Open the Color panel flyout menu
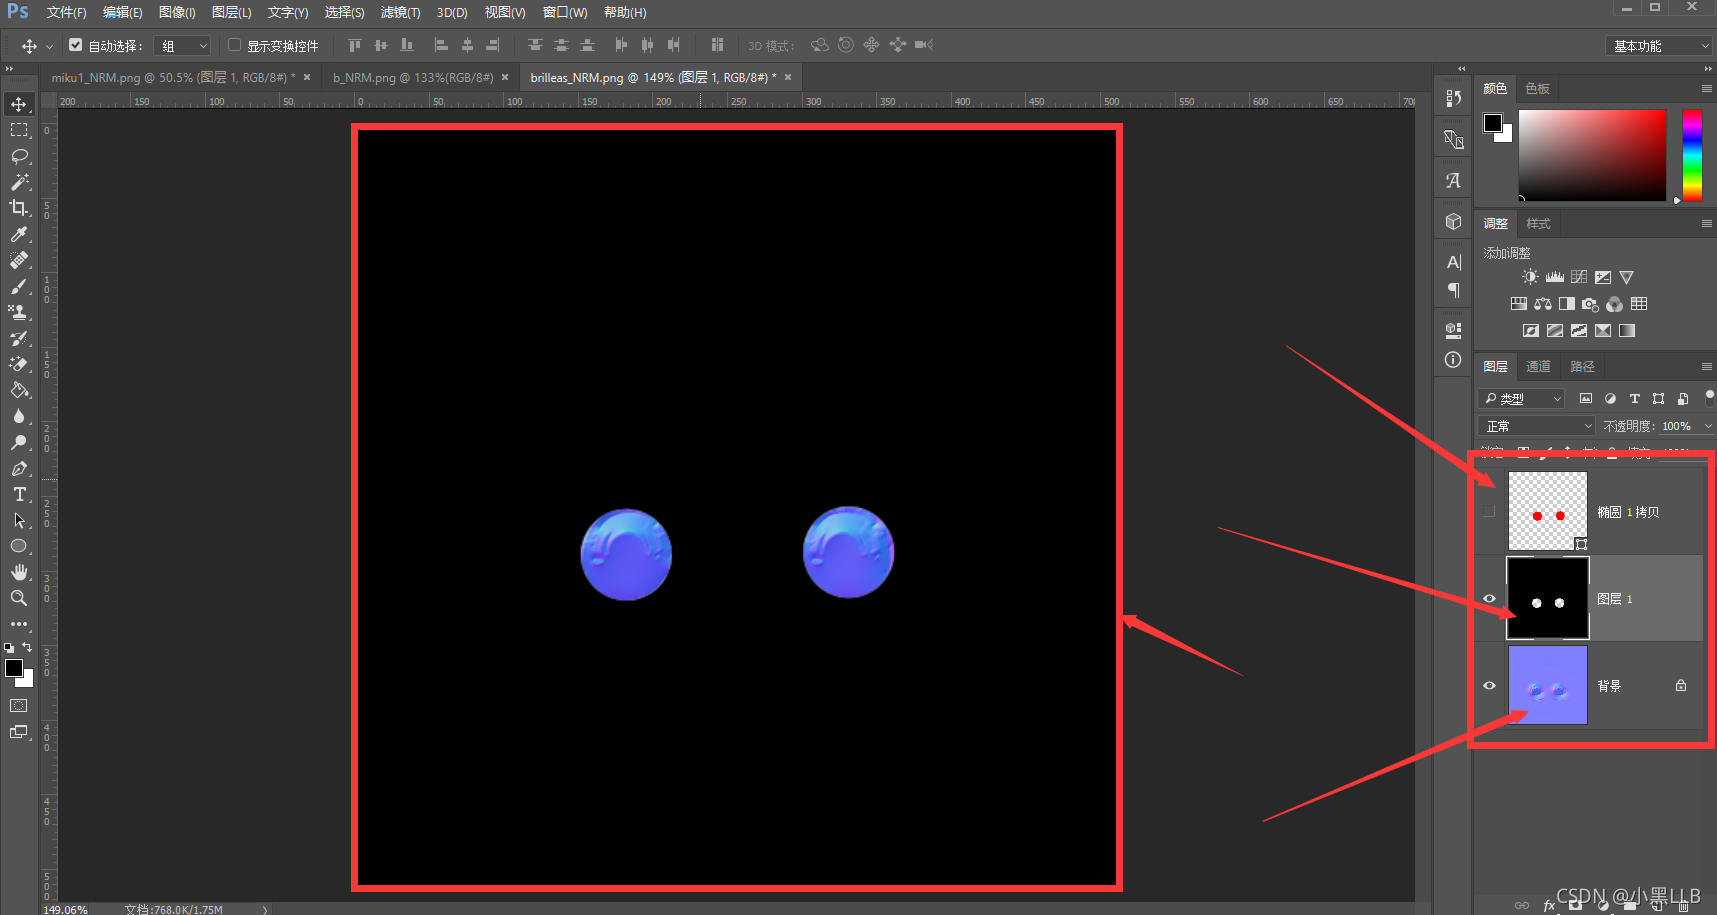The width and height of the screenshot is (1717, 915). [1707, 89]
